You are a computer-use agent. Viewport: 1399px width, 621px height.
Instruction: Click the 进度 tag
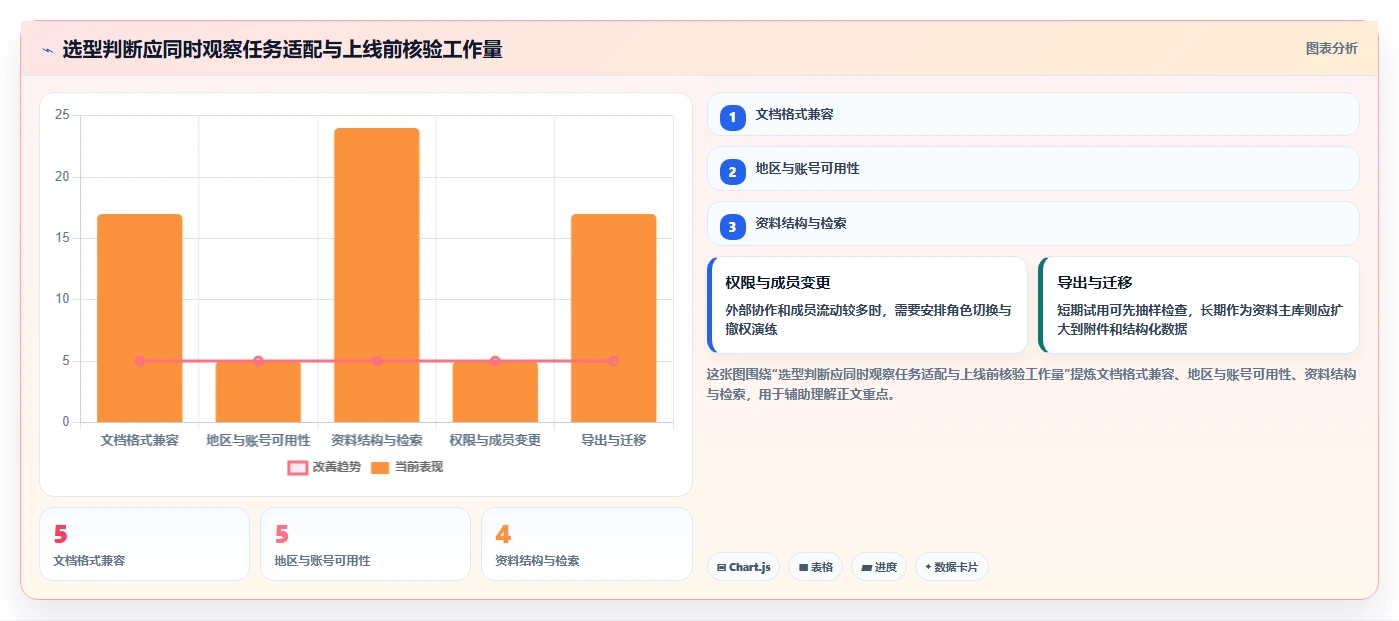879,567
